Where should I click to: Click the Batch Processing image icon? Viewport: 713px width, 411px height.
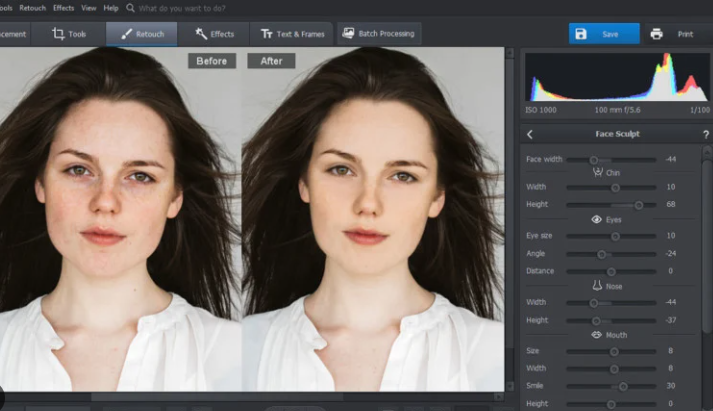(348, 33)
